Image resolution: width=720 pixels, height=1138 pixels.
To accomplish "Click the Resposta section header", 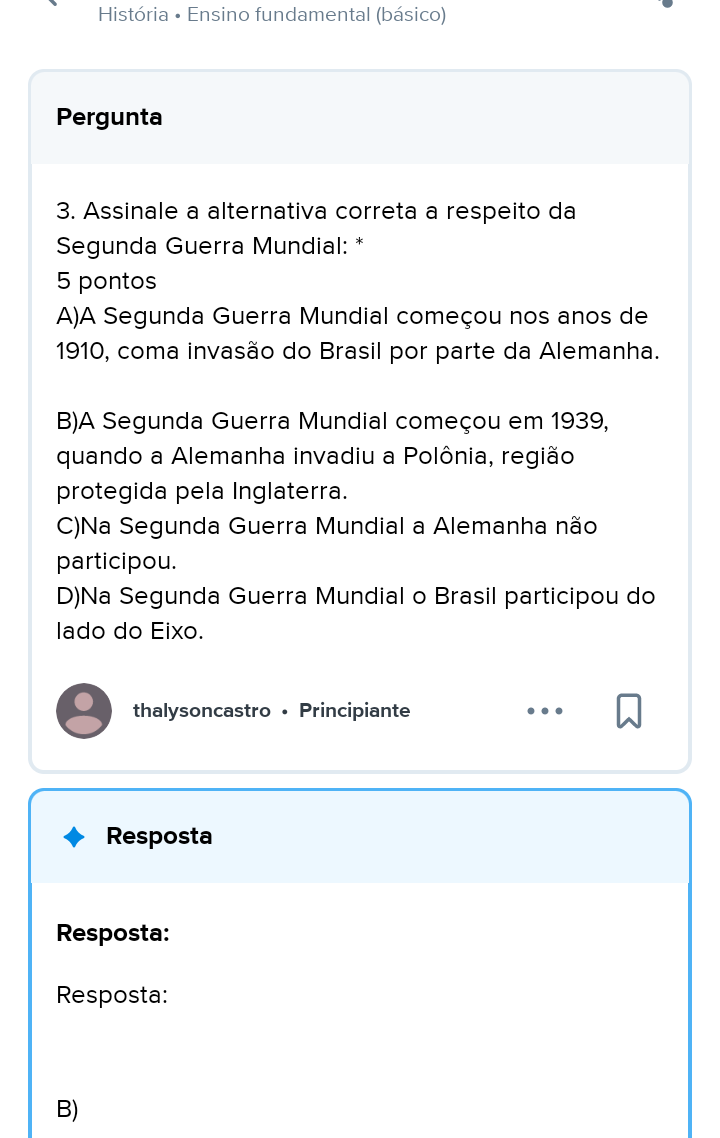I will pyautogui.click(x=159, y=836).
